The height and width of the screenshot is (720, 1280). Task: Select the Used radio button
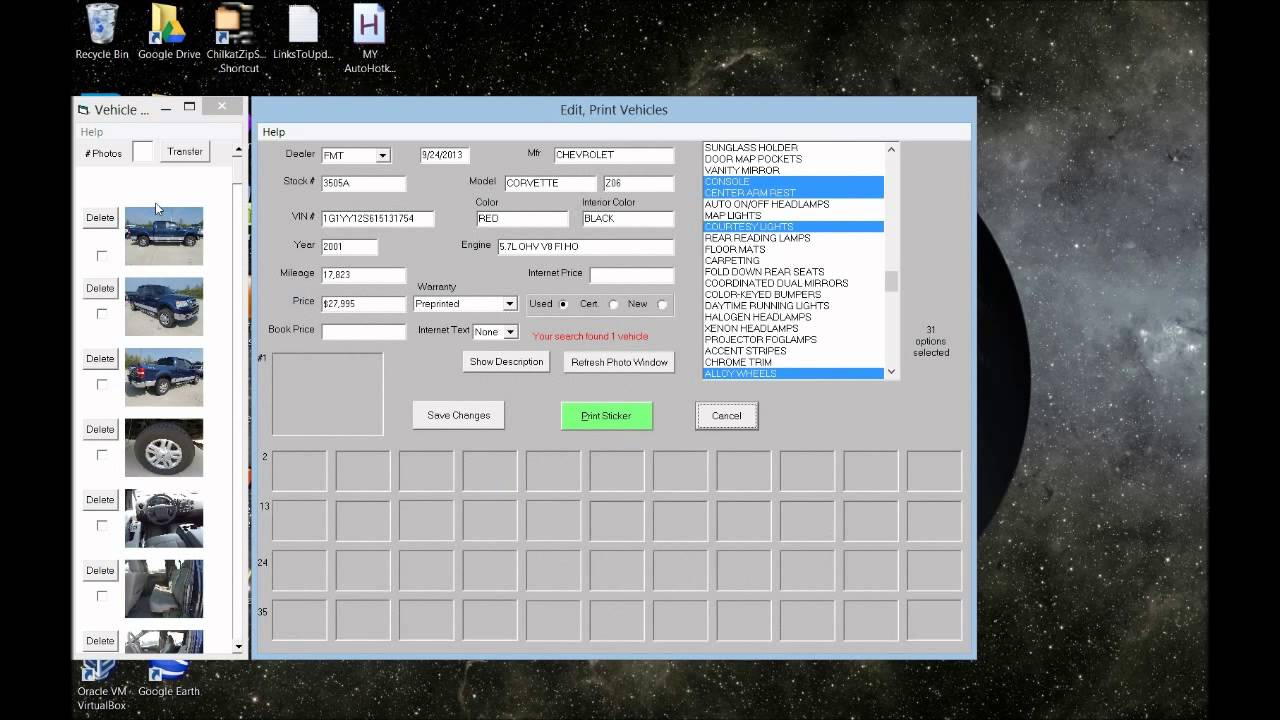click(563, 304)
